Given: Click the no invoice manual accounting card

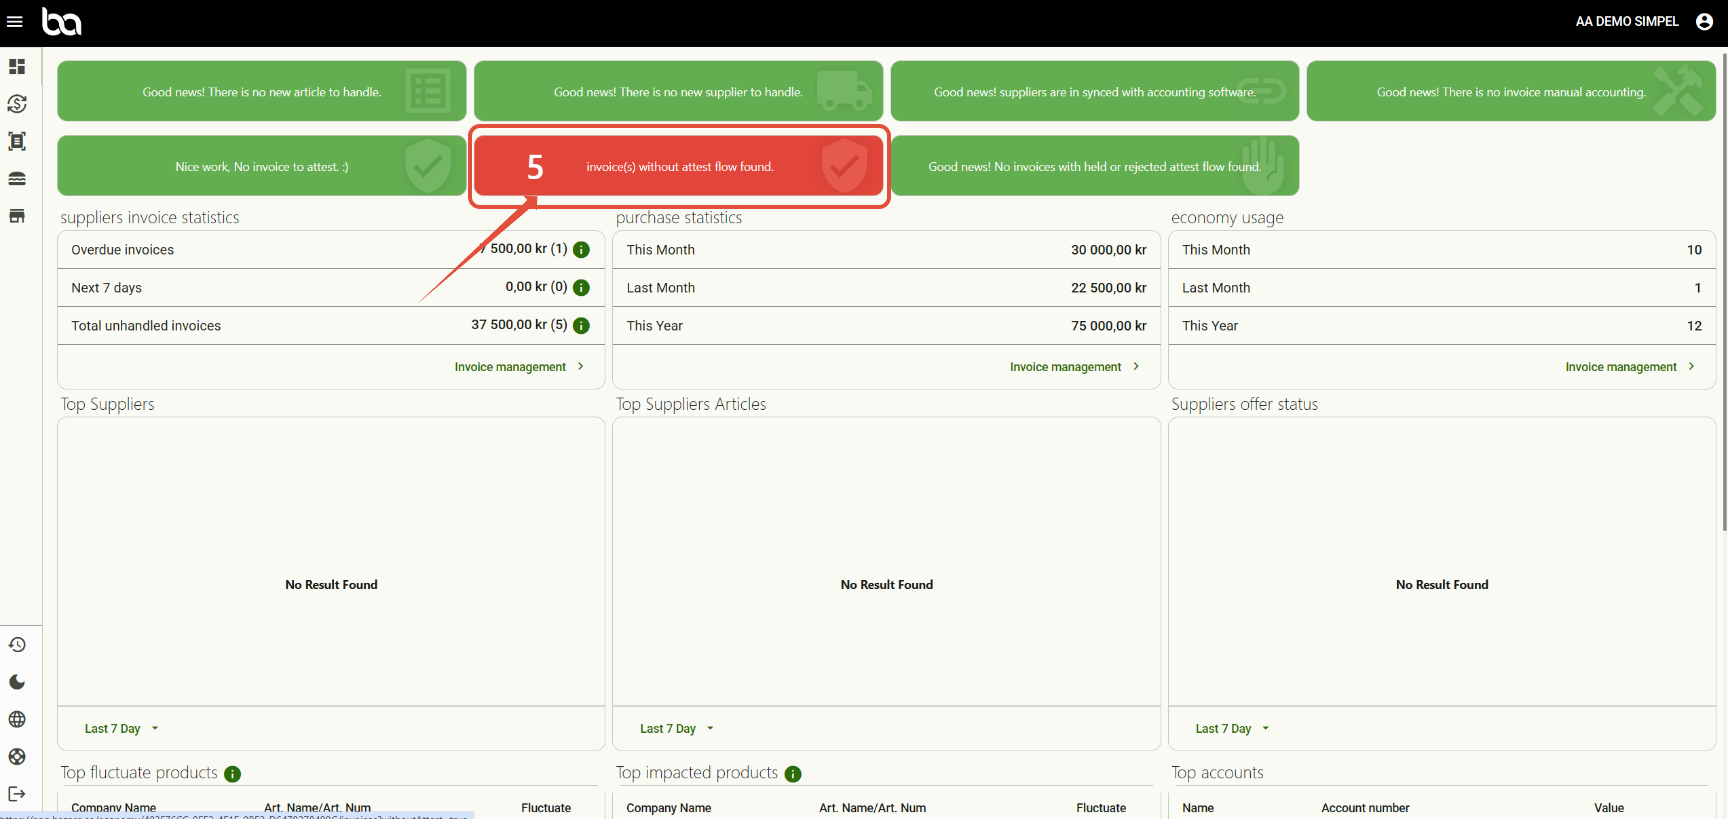Looking at the screenshot, I should (1511, 91).
